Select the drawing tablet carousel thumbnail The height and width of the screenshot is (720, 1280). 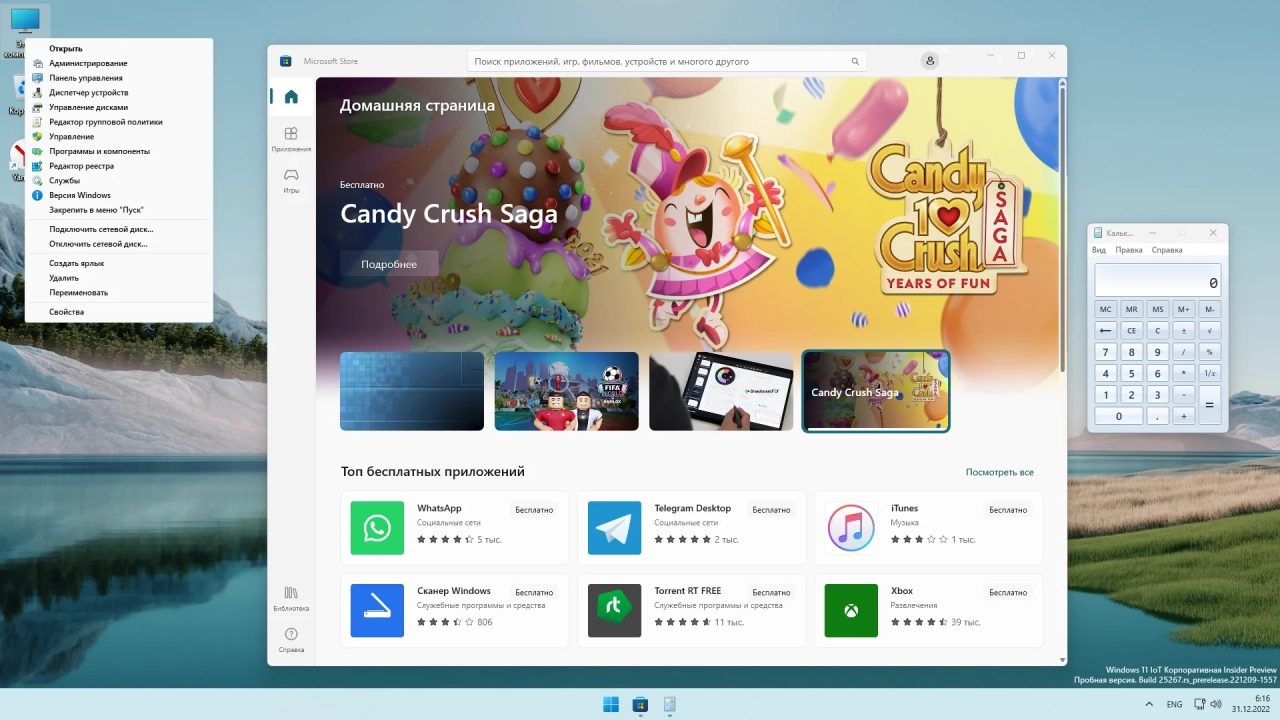click(x=721, y=391)
